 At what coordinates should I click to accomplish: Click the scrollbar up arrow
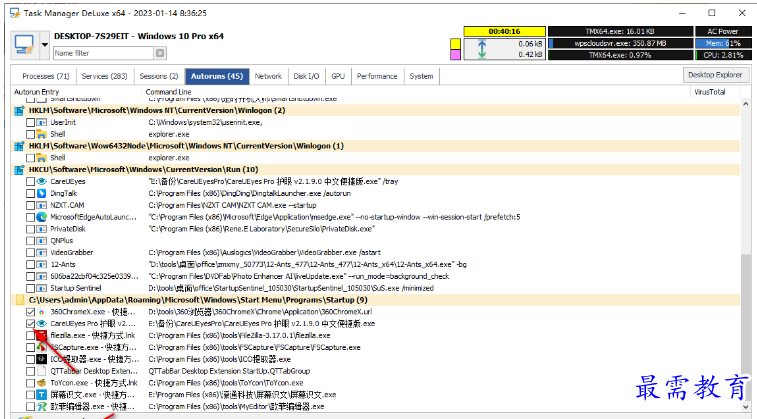click(x=745, y=104)
